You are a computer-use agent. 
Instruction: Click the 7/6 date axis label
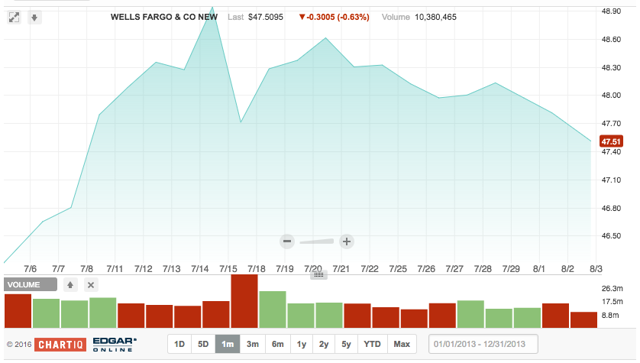(x=30, y=269)
